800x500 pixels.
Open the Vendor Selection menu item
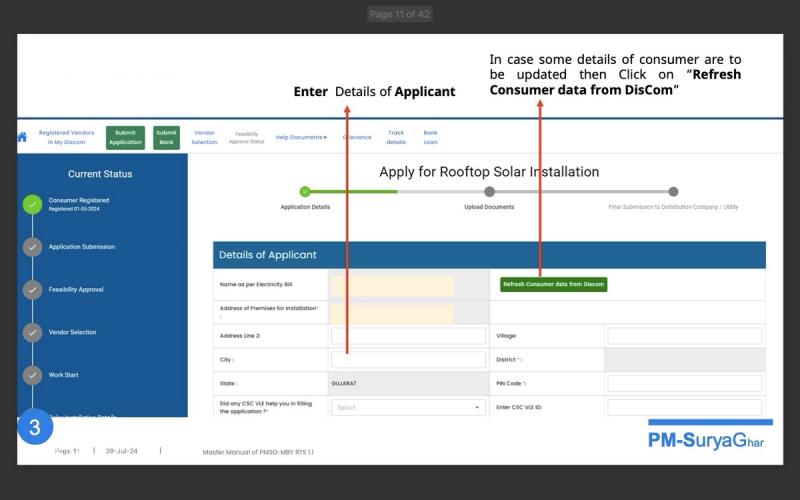tap(204, 137)
